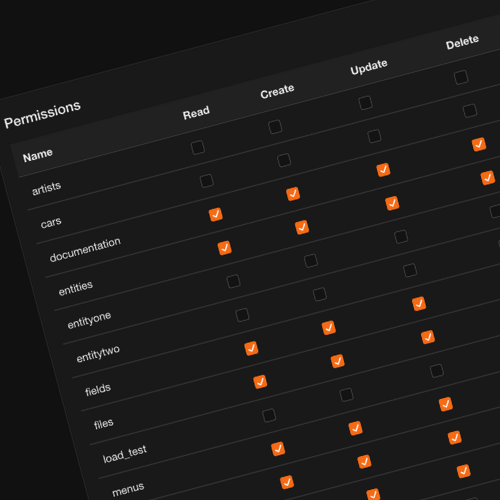This screenshot has width=500, height=500.
Task: Disable Update permission for entities
Action: coord(392,203)
